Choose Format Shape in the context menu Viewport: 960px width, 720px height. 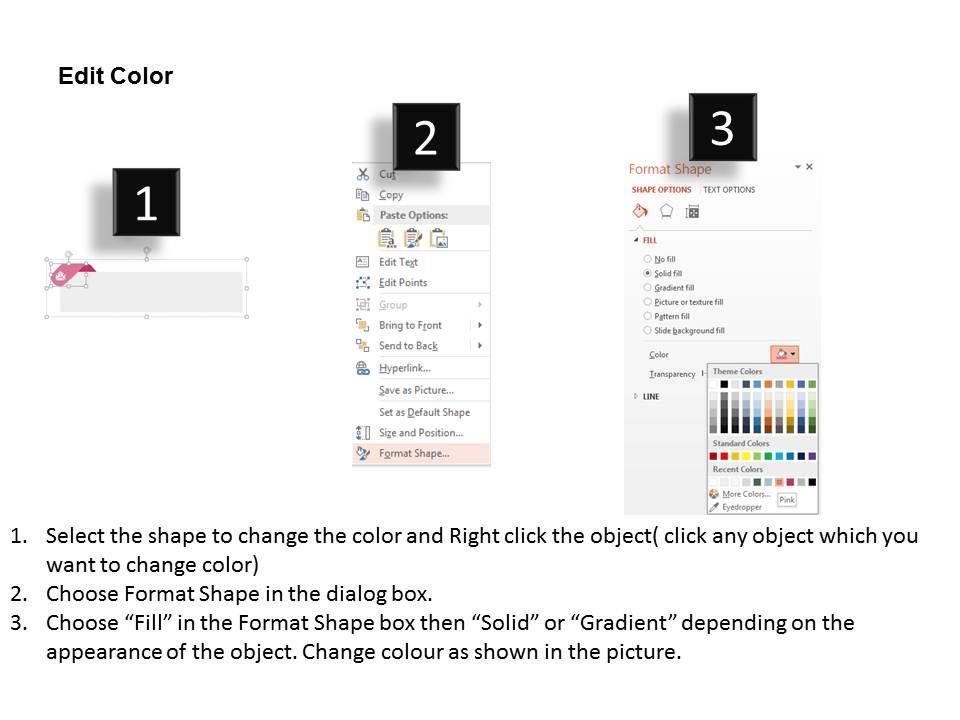[x=414, y=453]
